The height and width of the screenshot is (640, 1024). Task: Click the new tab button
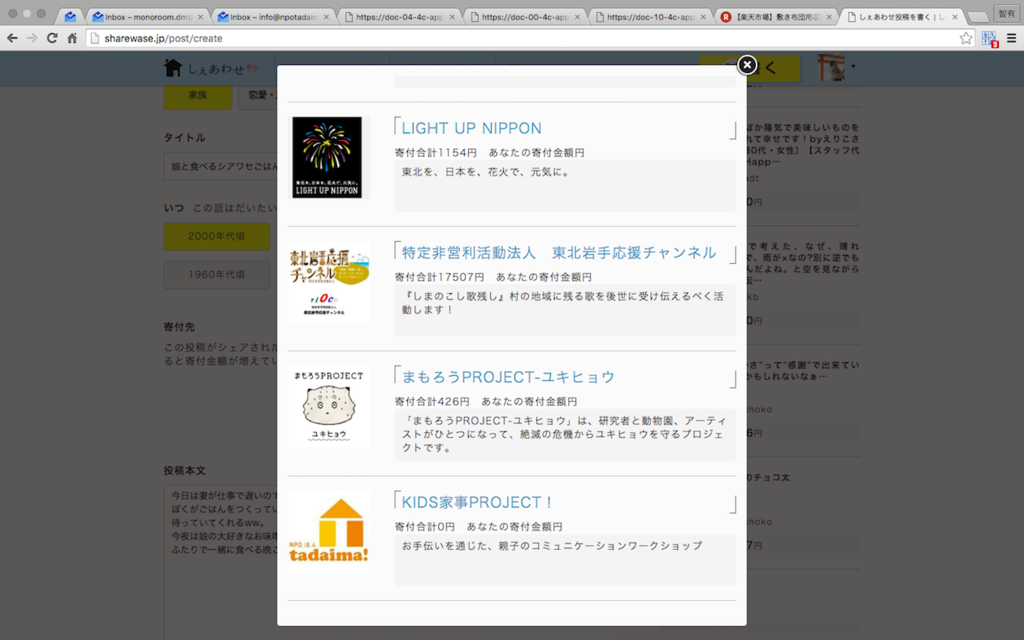978,17
